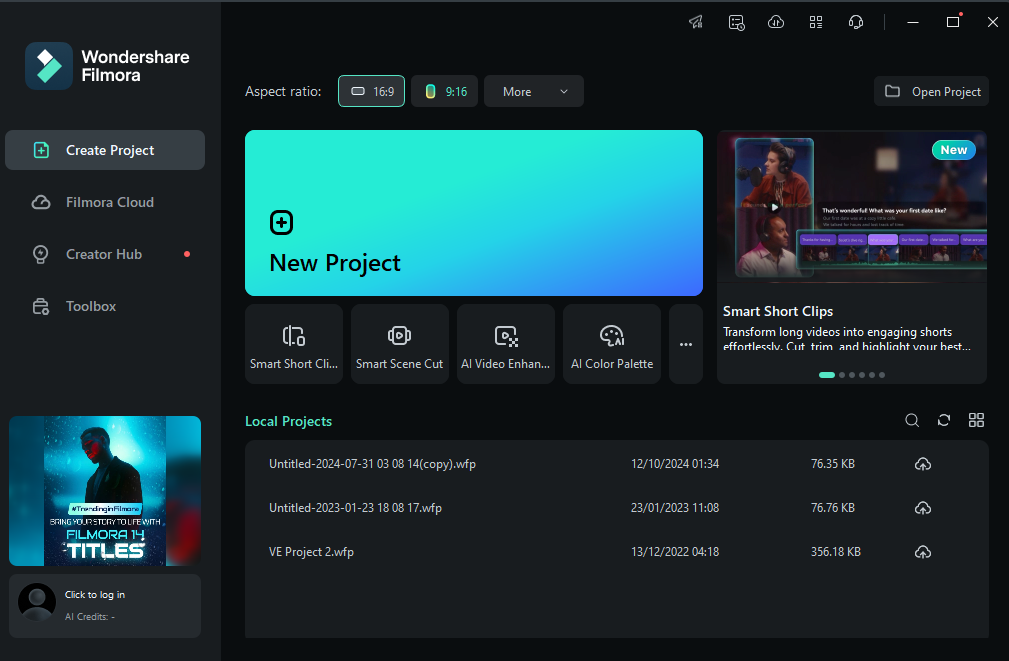The width and height of the screenshot is (1009, 661).
Task: Select the 16:9 aspect ratio
Action: pyautogui.click(x=371, y=91)
